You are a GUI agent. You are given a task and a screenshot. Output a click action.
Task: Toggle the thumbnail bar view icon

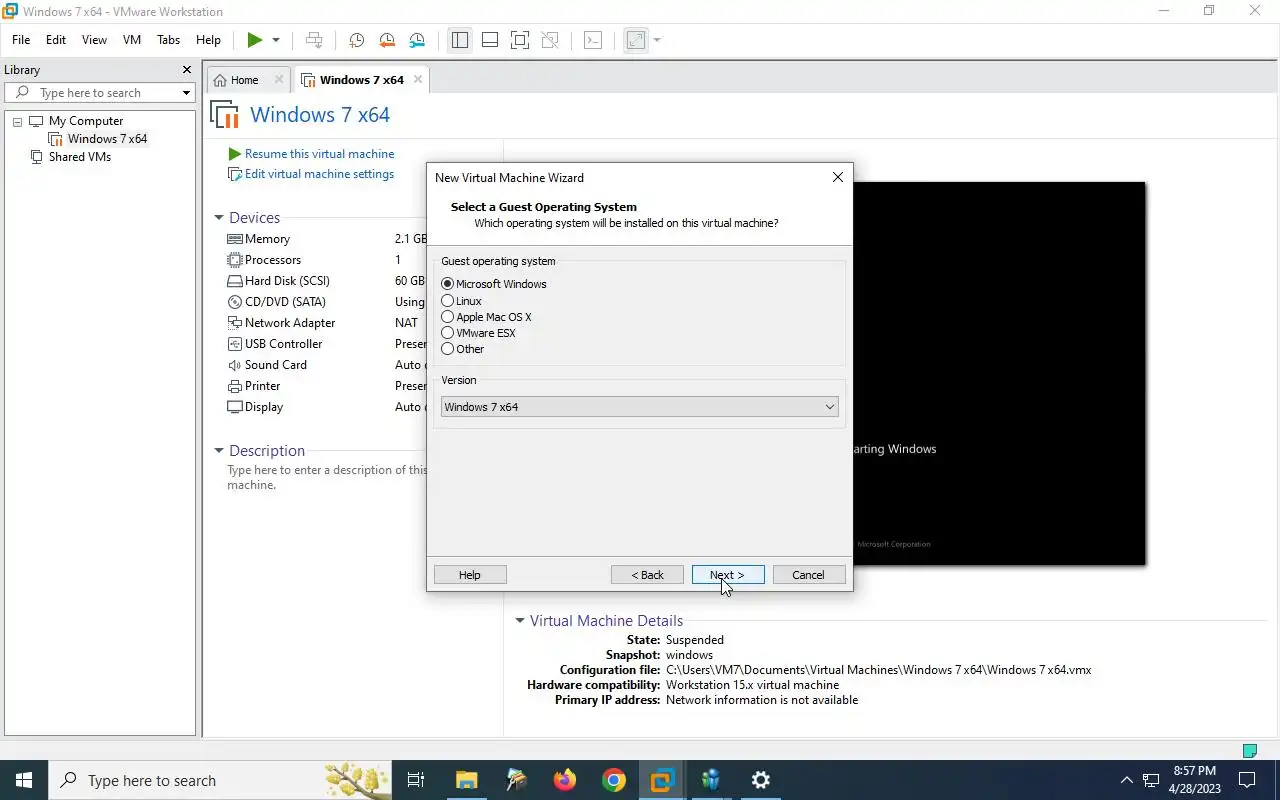(x=490, y=40)
